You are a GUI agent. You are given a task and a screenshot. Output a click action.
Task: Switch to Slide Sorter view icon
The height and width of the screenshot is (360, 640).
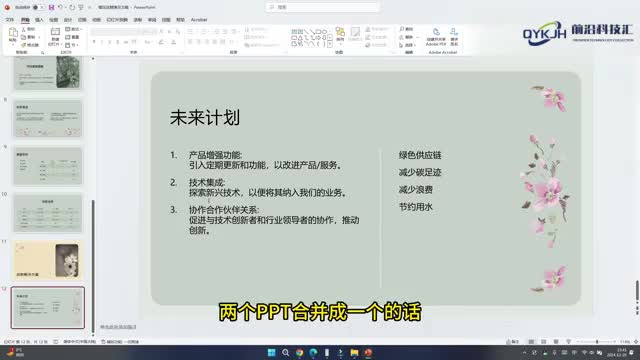544,342
